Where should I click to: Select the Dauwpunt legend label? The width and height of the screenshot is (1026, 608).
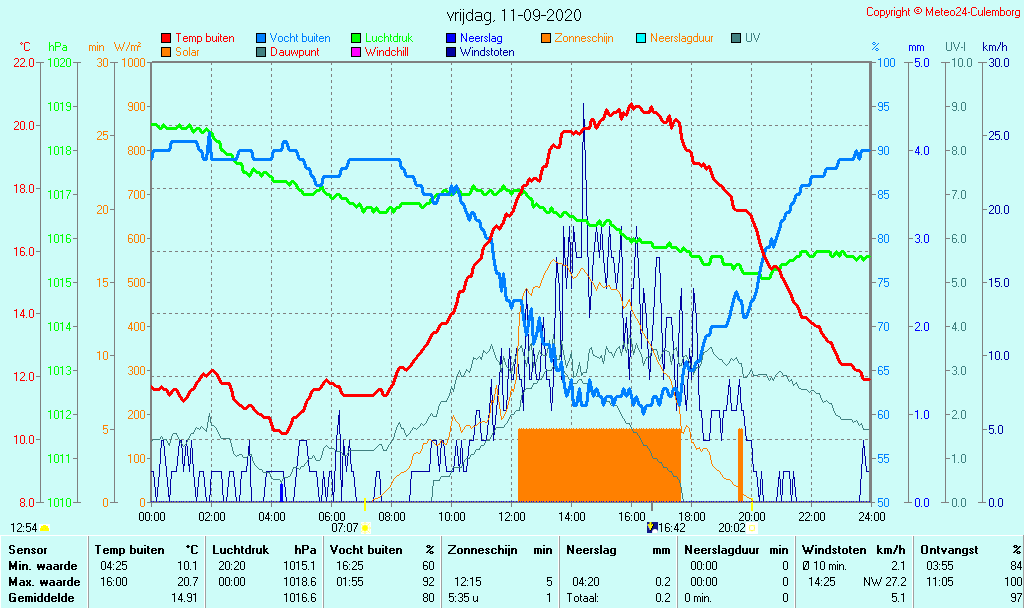(x=294, y=52)
